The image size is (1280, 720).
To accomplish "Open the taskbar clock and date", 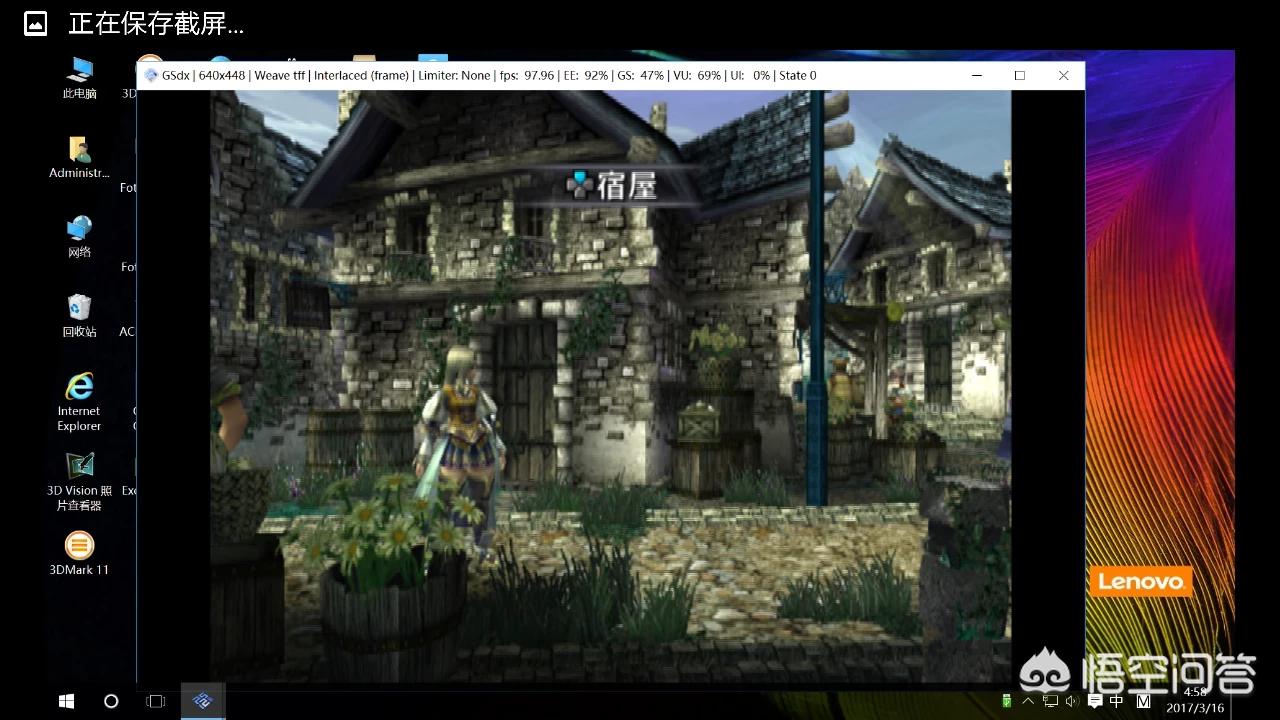I will tap(1194, 700).
